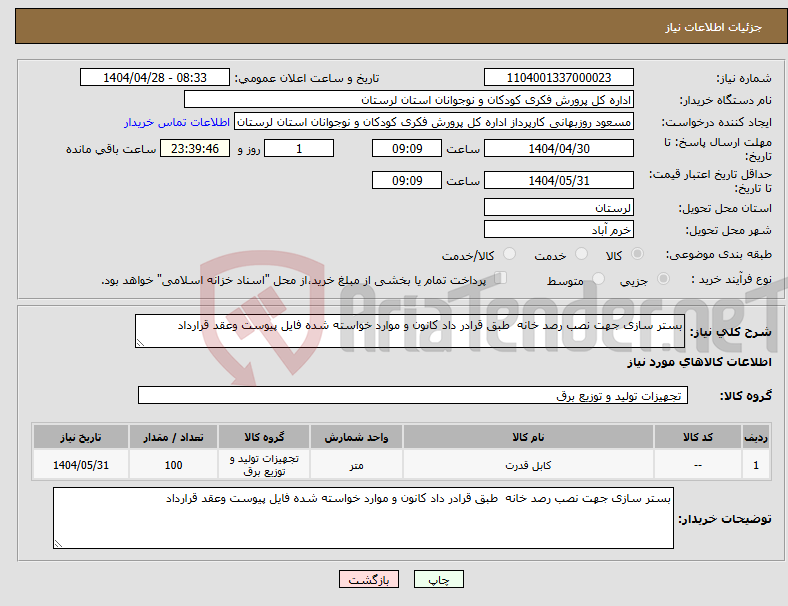Screen dimensions: 788x606
Task: Select the کالا/خدمت radio button
Action: (x=510, y=254)
